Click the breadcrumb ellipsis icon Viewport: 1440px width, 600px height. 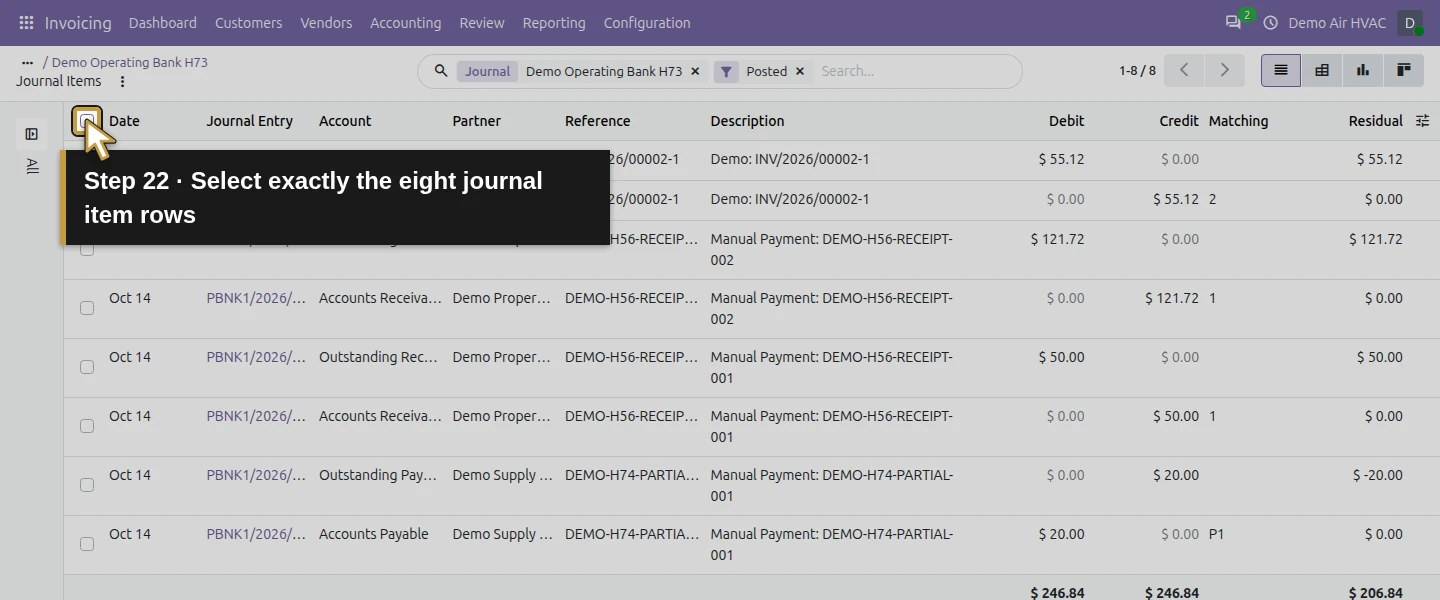coord(27,62)
